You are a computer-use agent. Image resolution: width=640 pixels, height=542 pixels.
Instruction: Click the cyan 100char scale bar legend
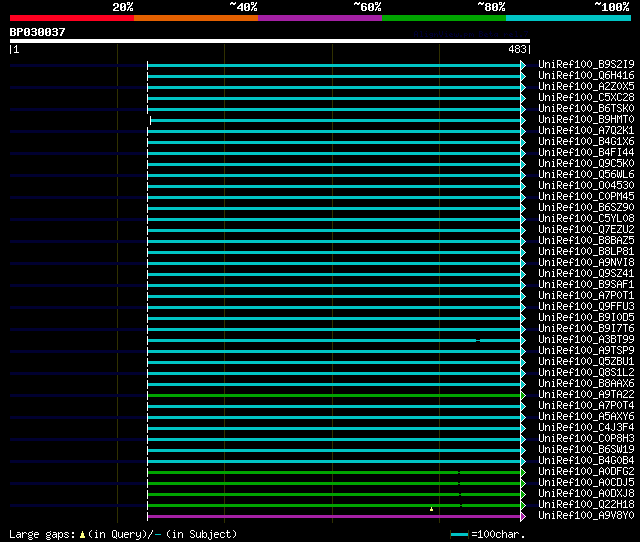pyautogui.click(x=459, y=534)
